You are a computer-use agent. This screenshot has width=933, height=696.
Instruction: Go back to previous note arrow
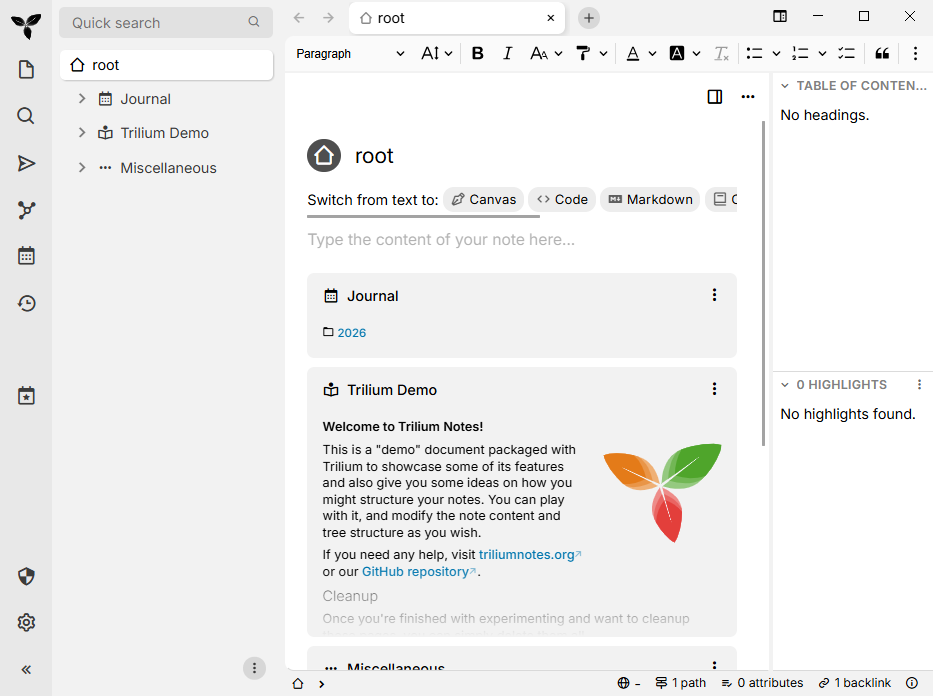tap(299, 18)
